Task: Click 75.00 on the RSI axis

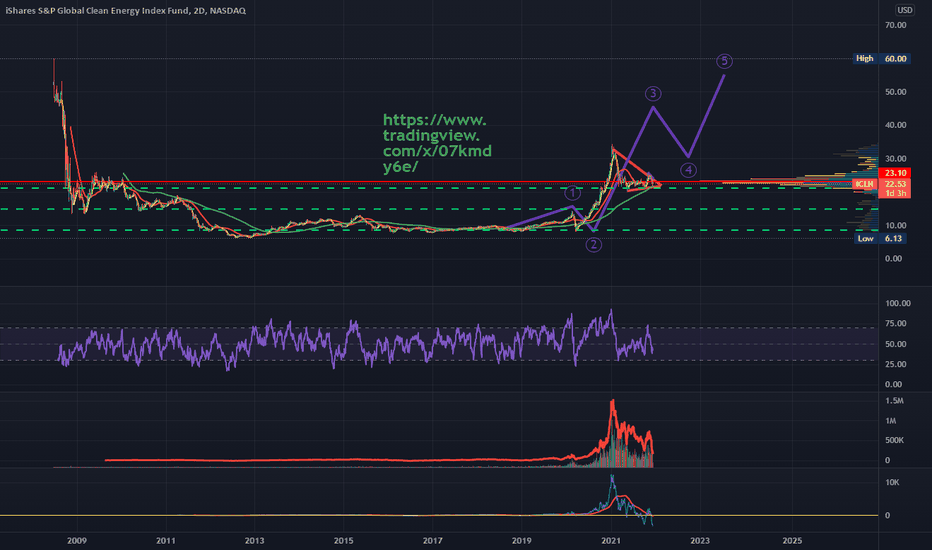Action: click(895, 323)
